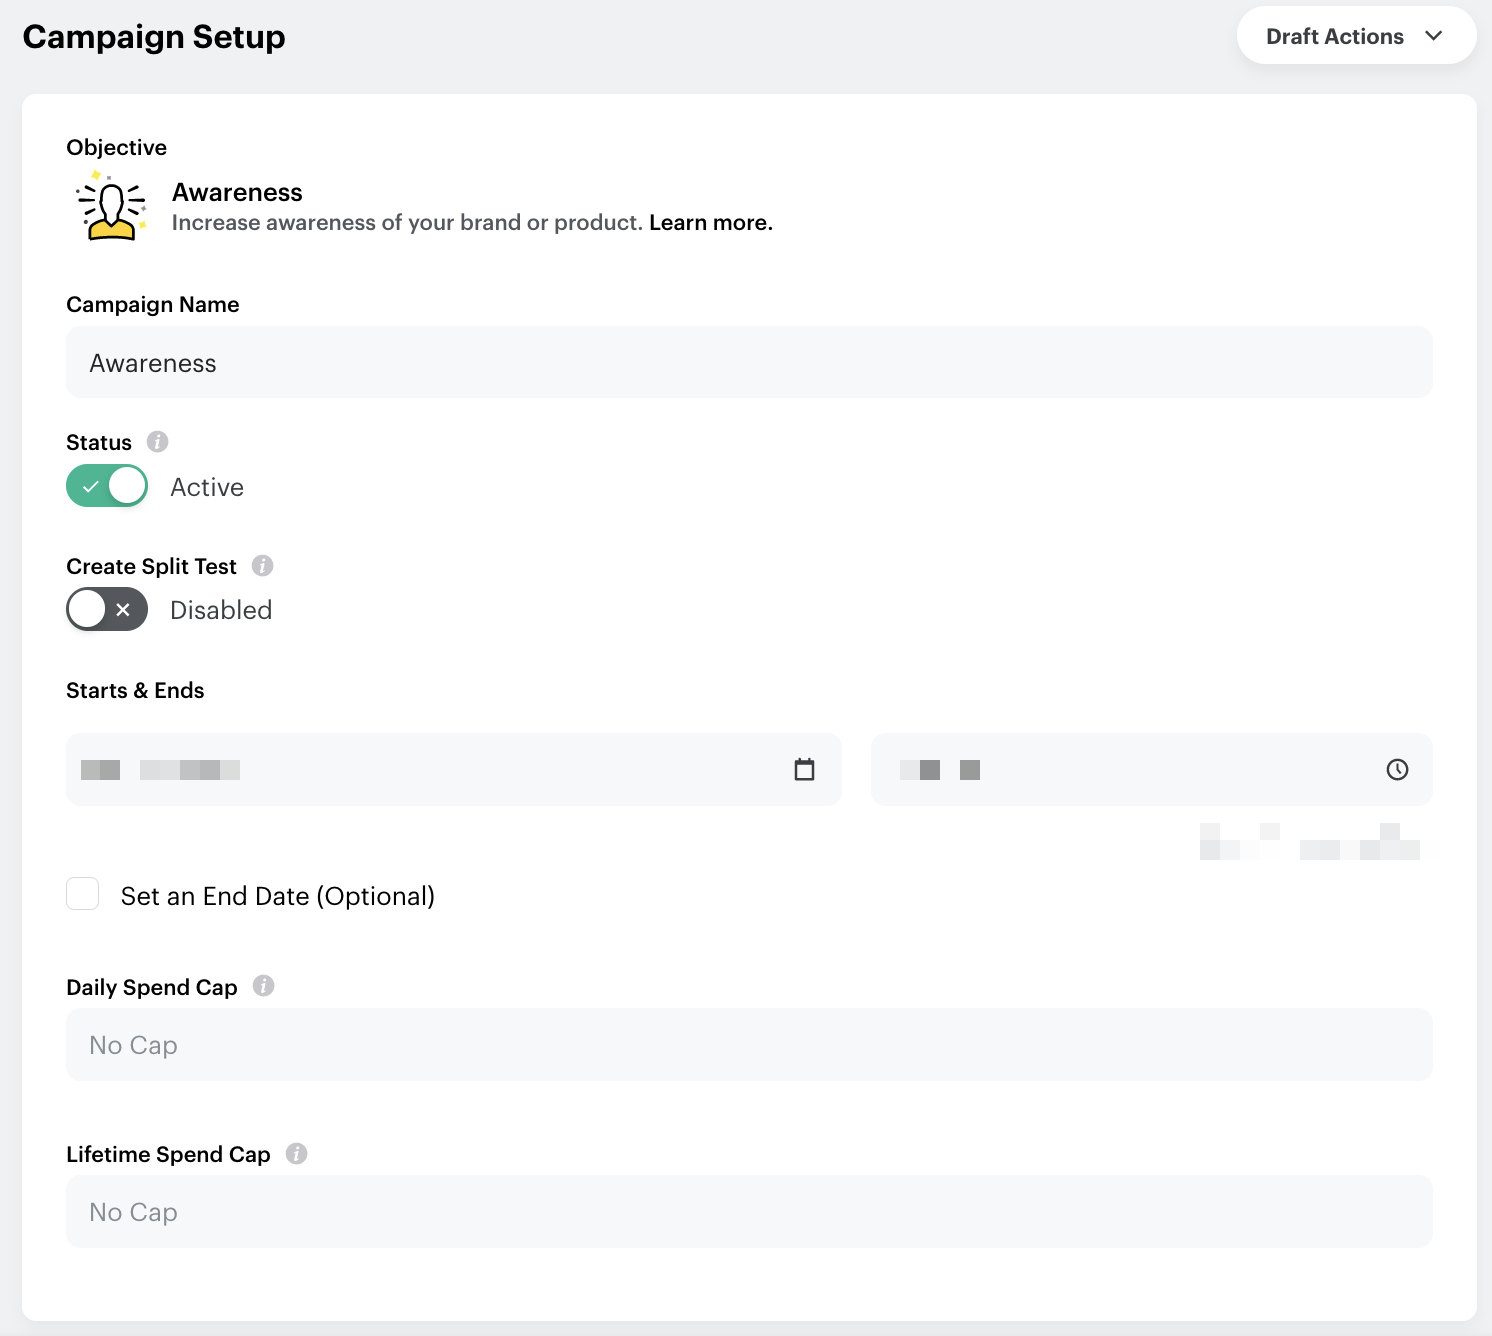Click the Status info icon

[158, 441]
